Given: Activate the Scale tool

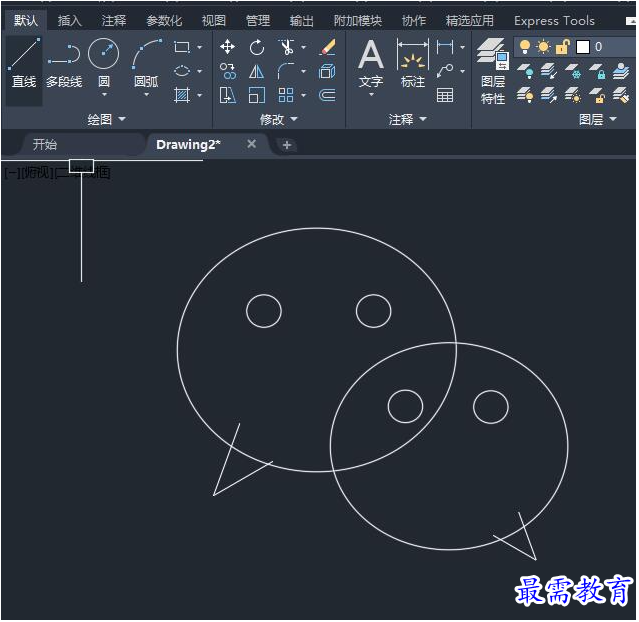Looking at the screenshot, I should (257, 95).
